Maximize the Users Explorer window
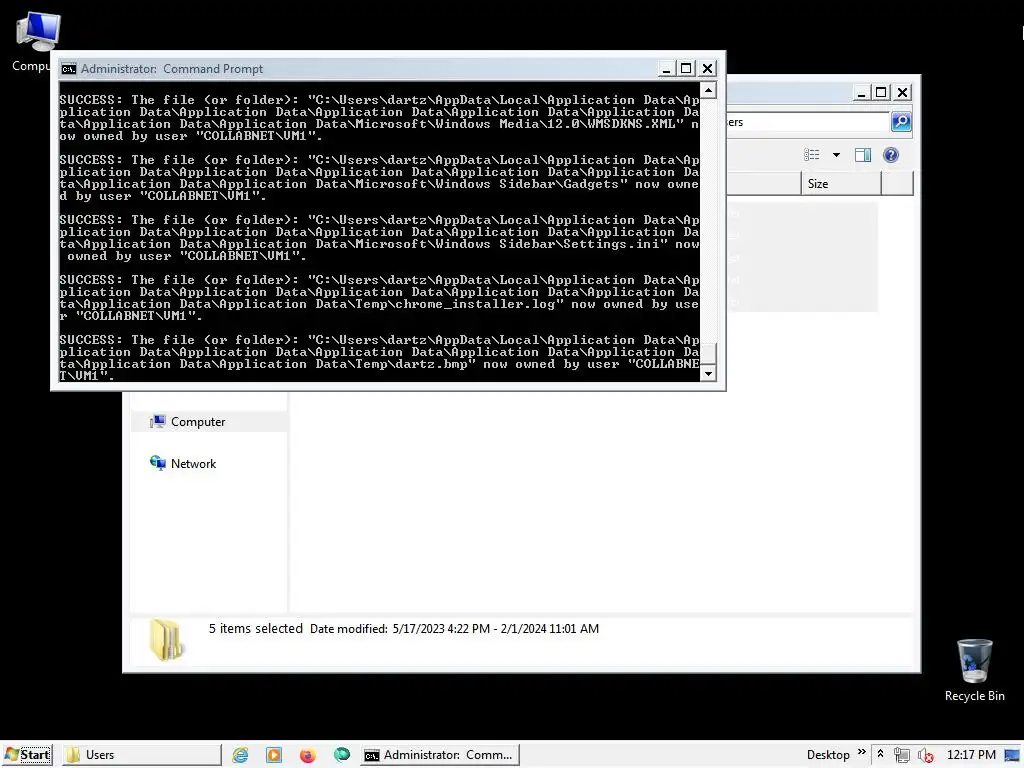The height and width of the screenshot is (768, 1024). [x=881, y=93]
